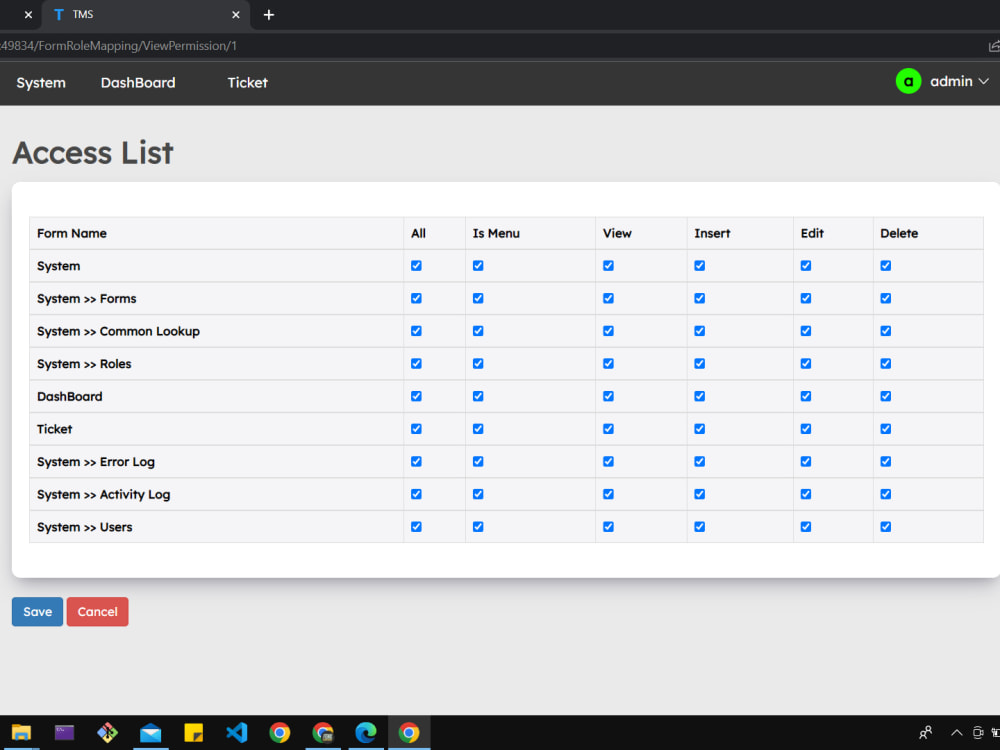Show hidden system tray icons chevron
Viewport: 1000px width, 750px height.
point(957,732)
